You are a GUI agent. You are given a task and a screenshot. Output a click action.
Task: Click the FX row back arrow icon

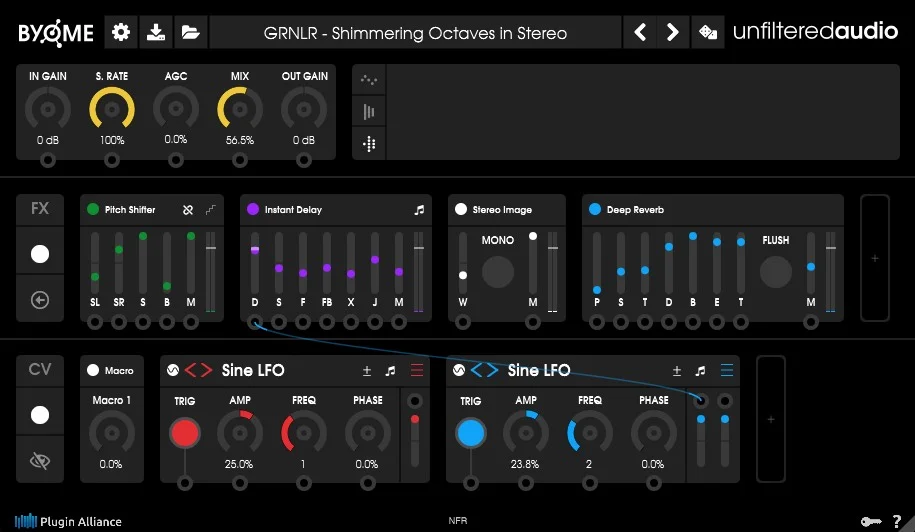click(40, 300)
